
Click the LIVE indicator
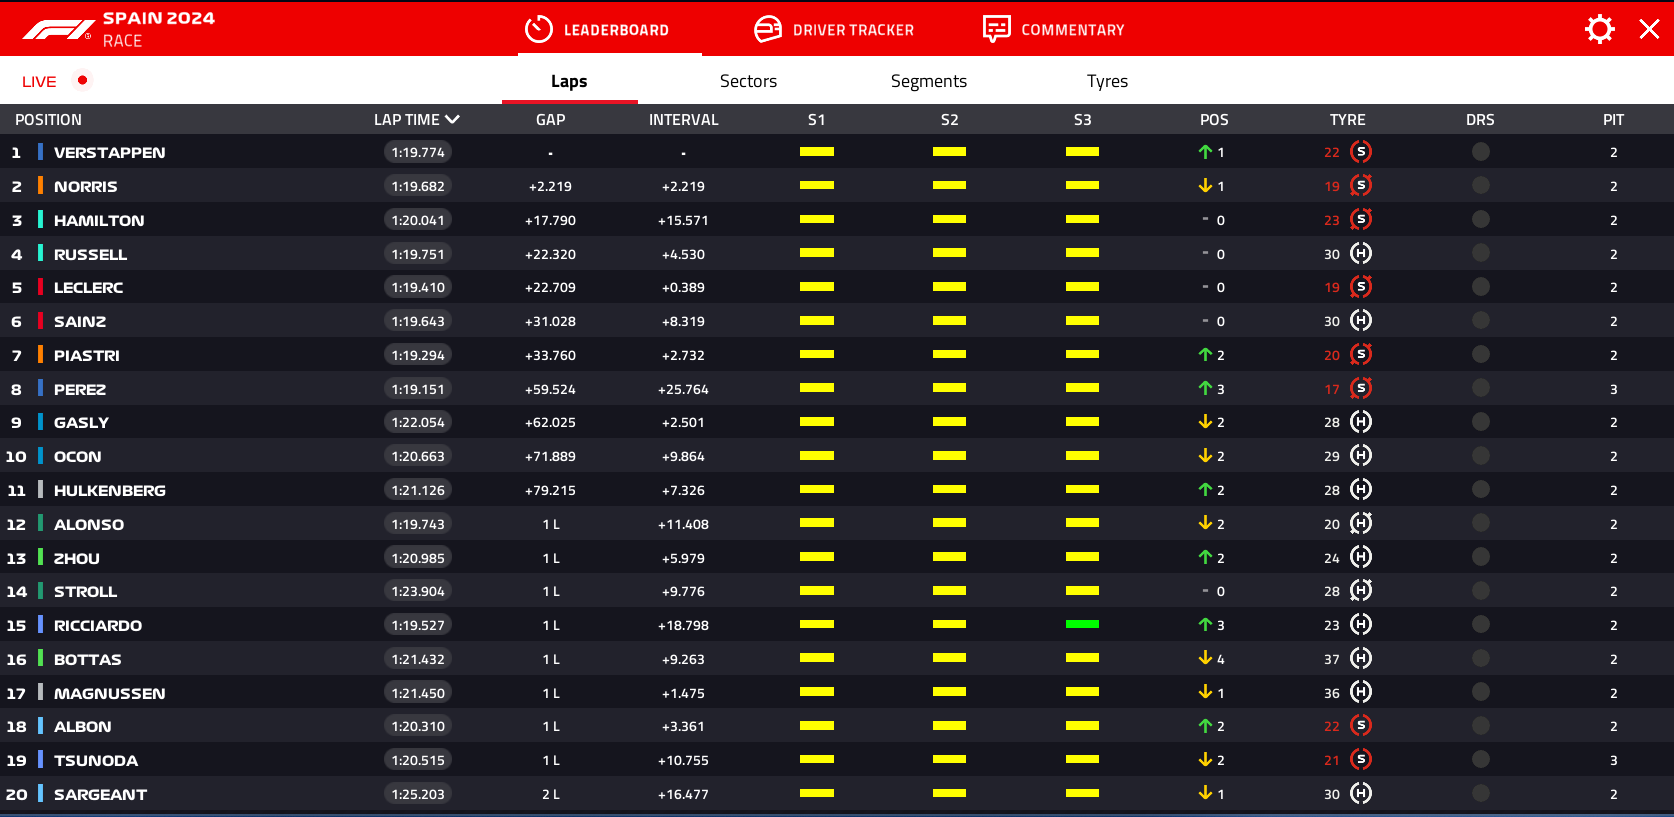point(55,81)
